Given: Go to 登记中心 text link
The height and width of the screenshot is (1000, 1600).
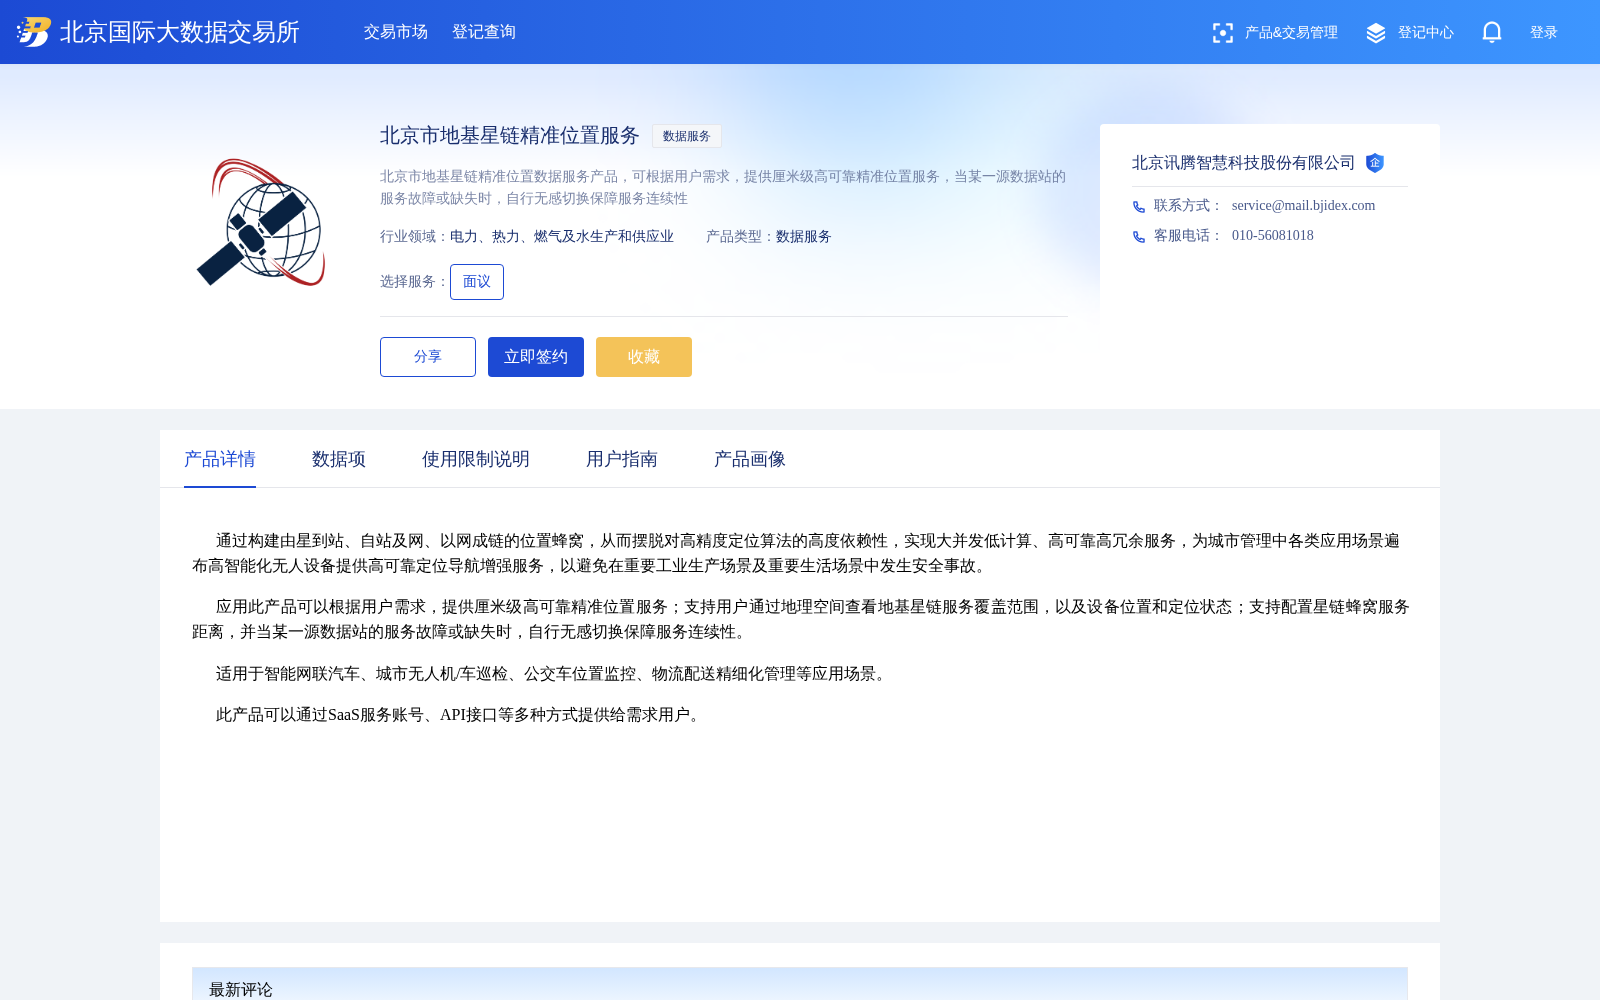Looking at the screenshot, I should tap(1426, 33).
